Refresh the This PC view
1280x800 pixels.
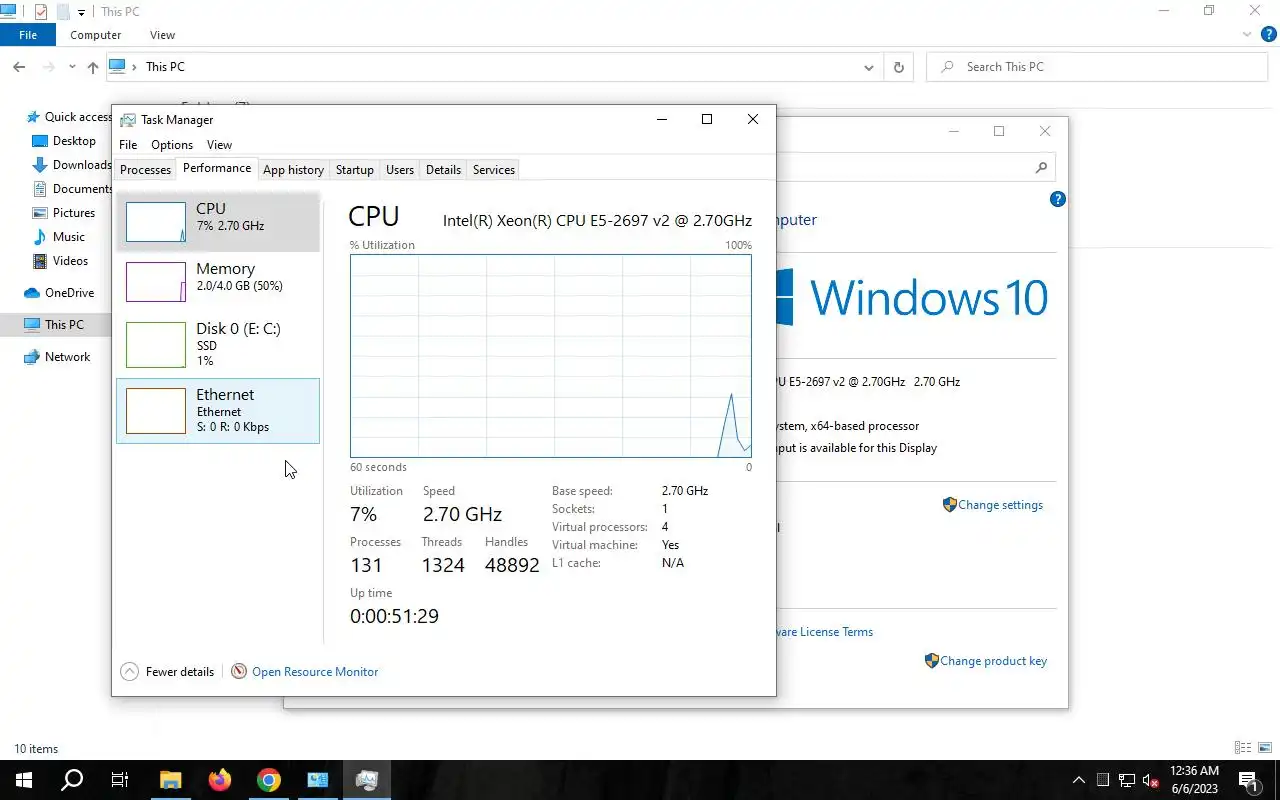tap(898, 67)
